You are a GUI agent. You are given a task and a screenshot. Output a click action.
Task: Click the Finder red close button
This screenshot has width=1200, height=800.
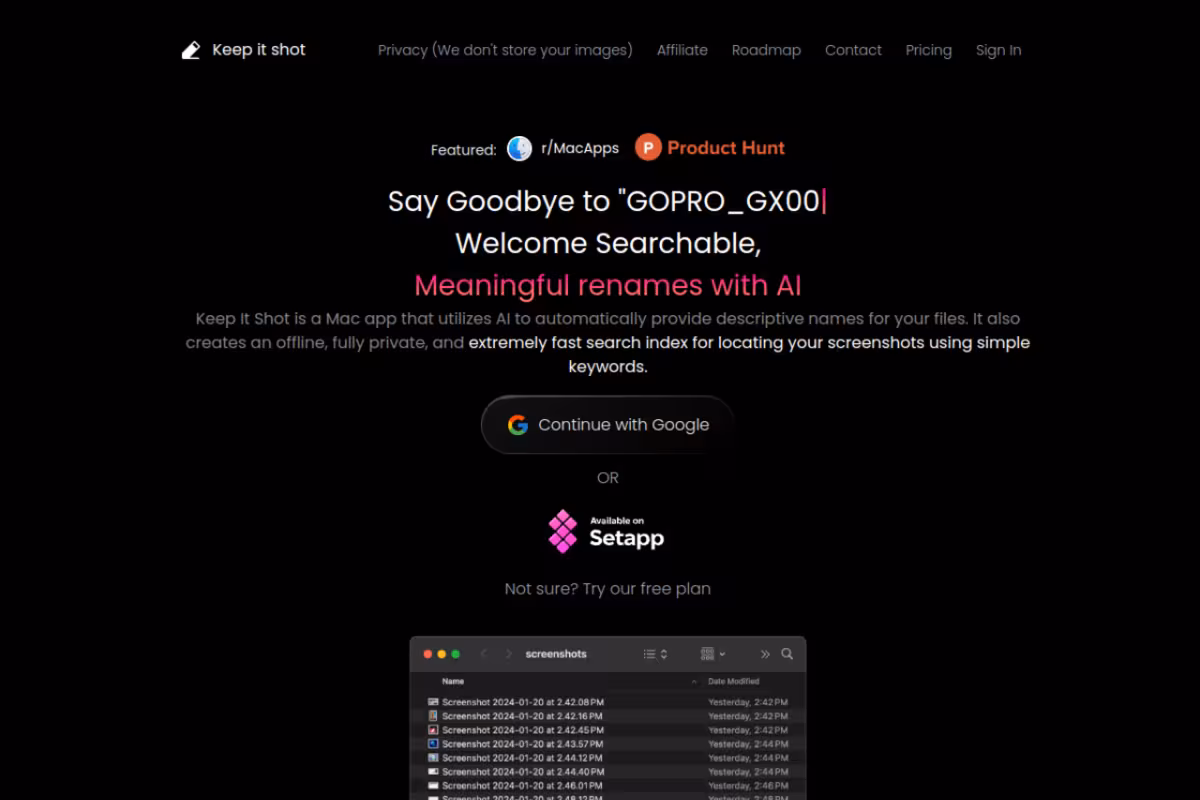tap(428, 654)
